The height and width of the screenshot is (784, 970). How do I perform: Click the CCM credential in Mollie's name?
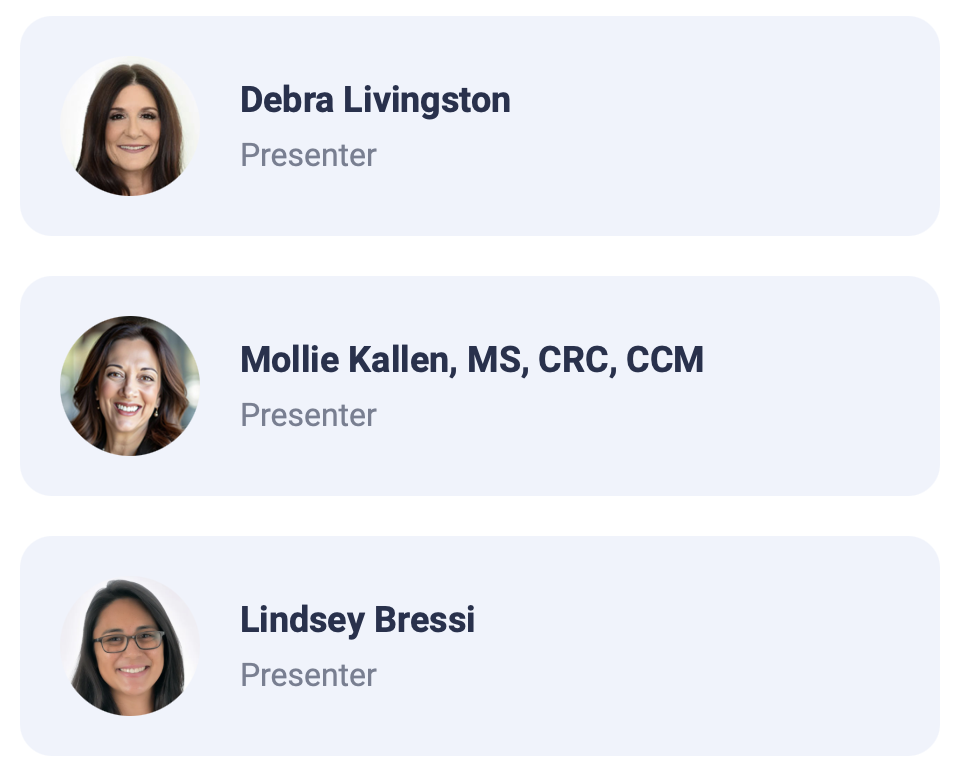pyautogui.click(x=665, y=360)
